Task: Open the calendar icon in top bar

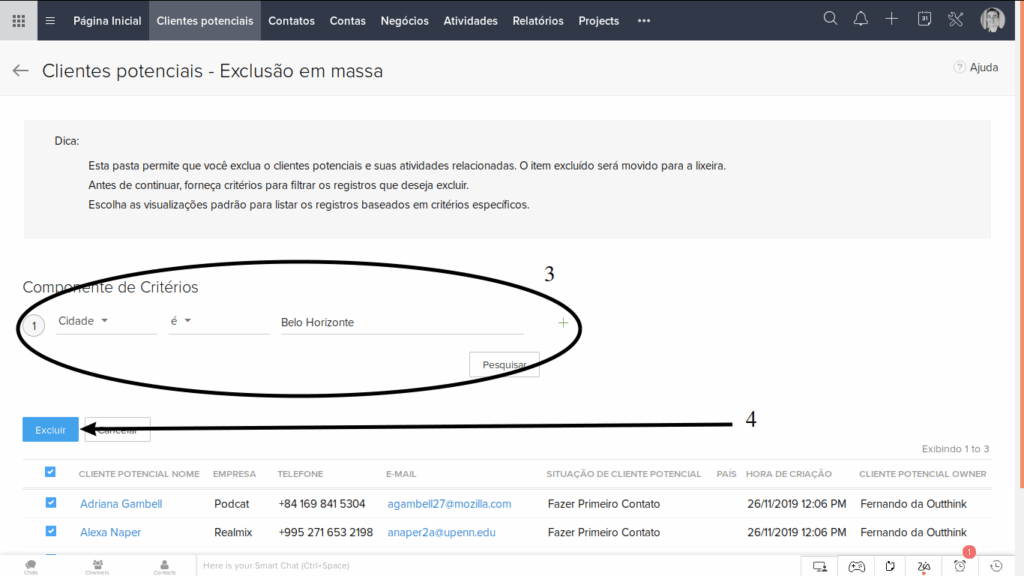Action: 924,19
